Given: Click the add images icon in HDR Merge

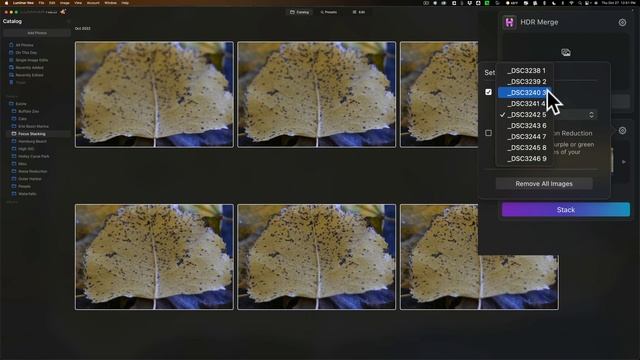Looking at the screenshot, I should (x=565, y=52).
